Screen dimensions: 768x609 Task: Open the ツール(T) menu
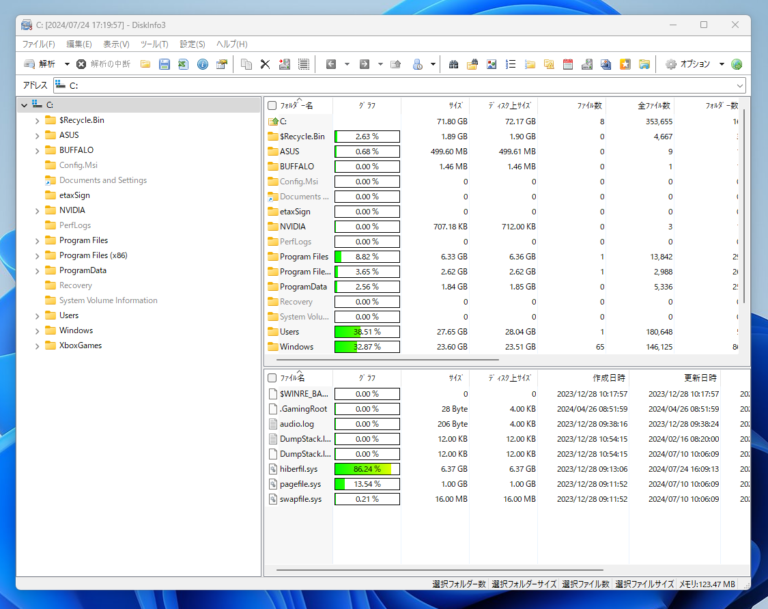[154, 44]
